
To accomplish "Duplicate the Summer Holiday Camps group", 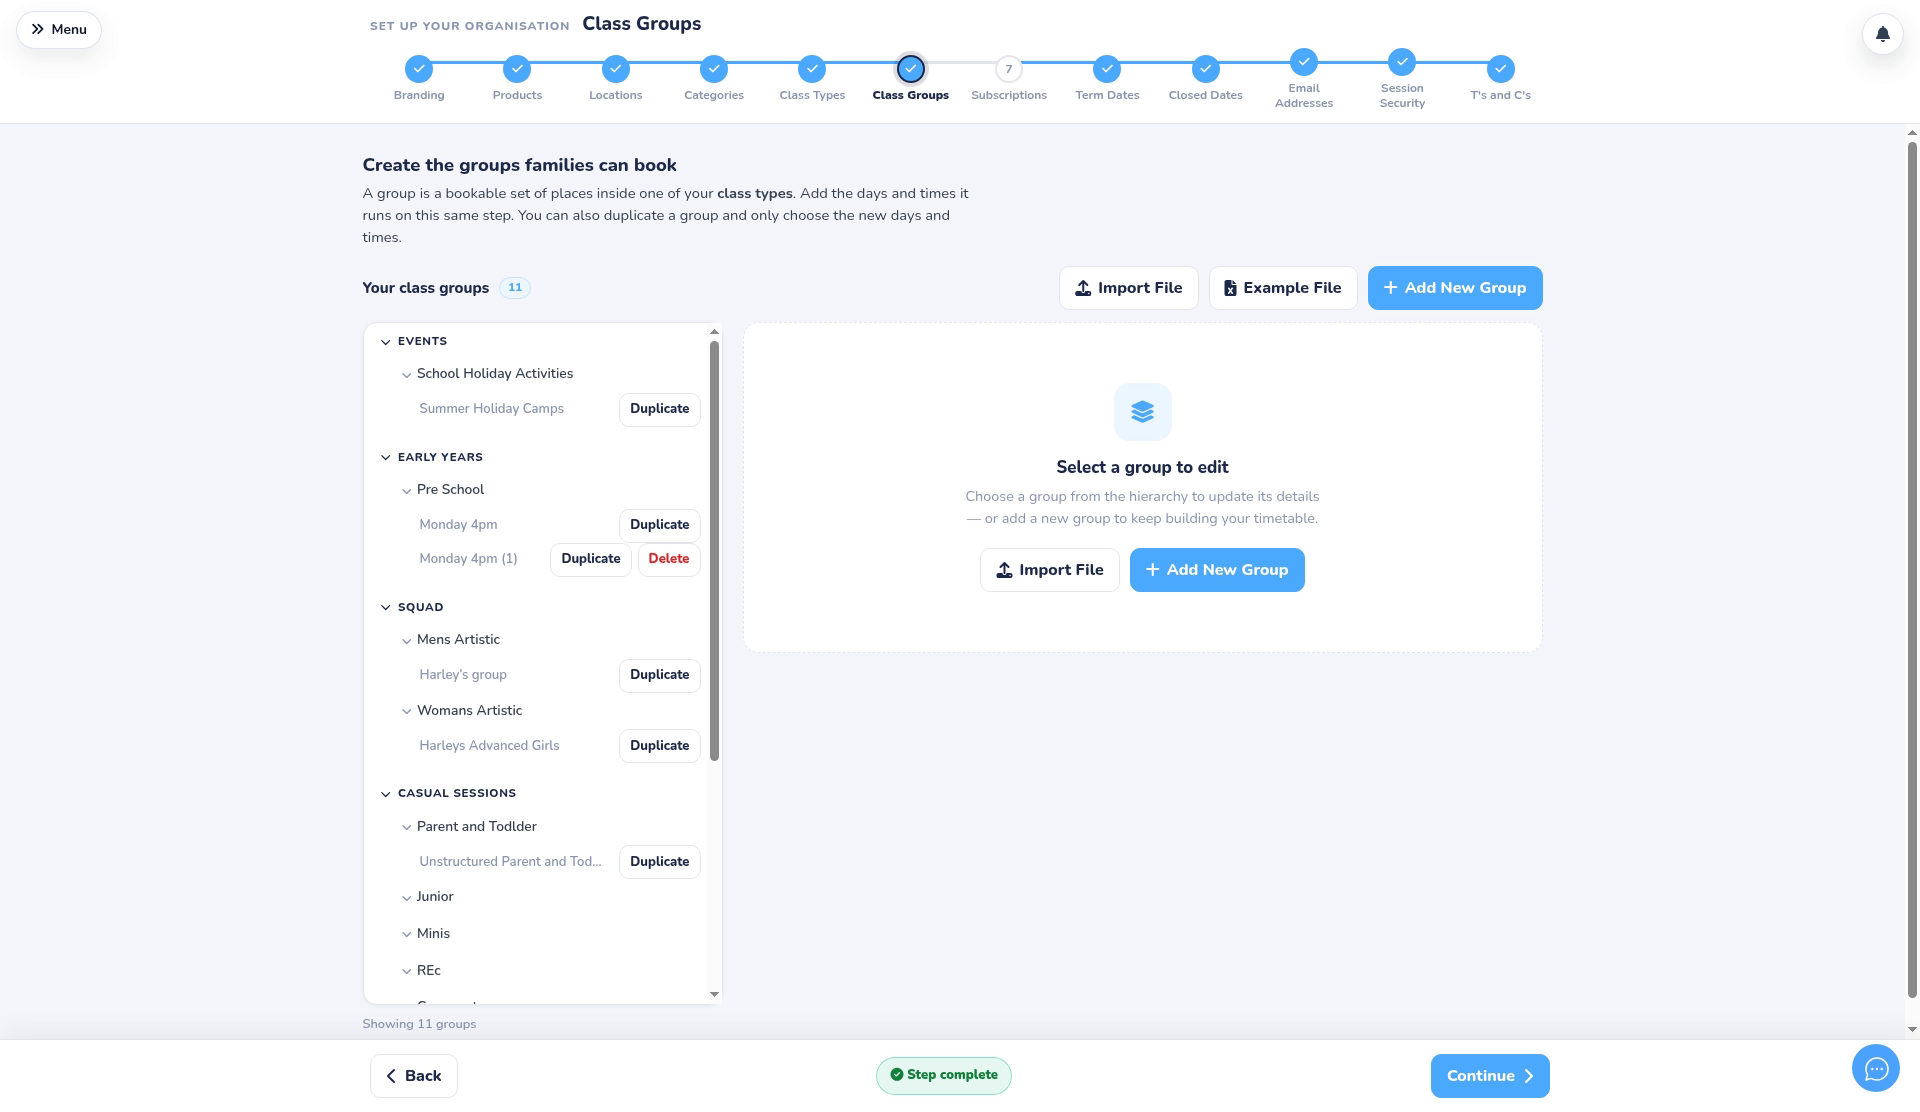I will pos(660,409).
